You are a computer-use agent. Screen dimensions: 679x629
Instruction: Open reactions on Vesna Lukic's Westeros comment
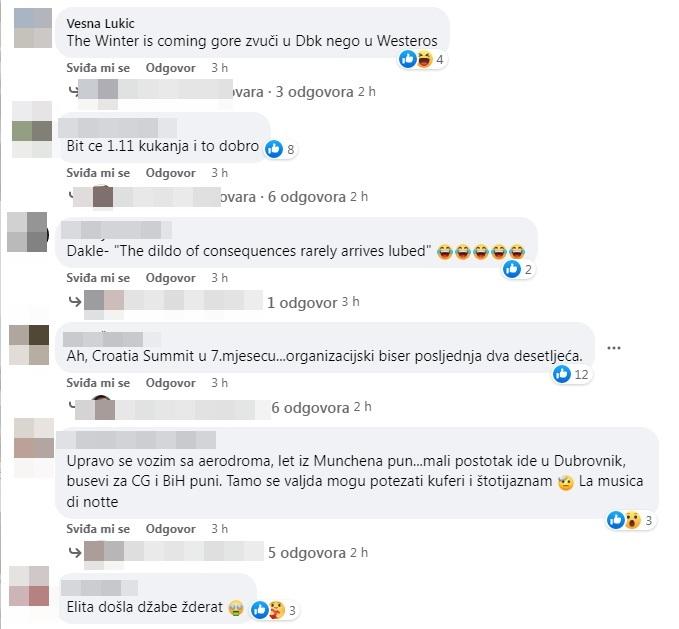(x=422, y=59)
